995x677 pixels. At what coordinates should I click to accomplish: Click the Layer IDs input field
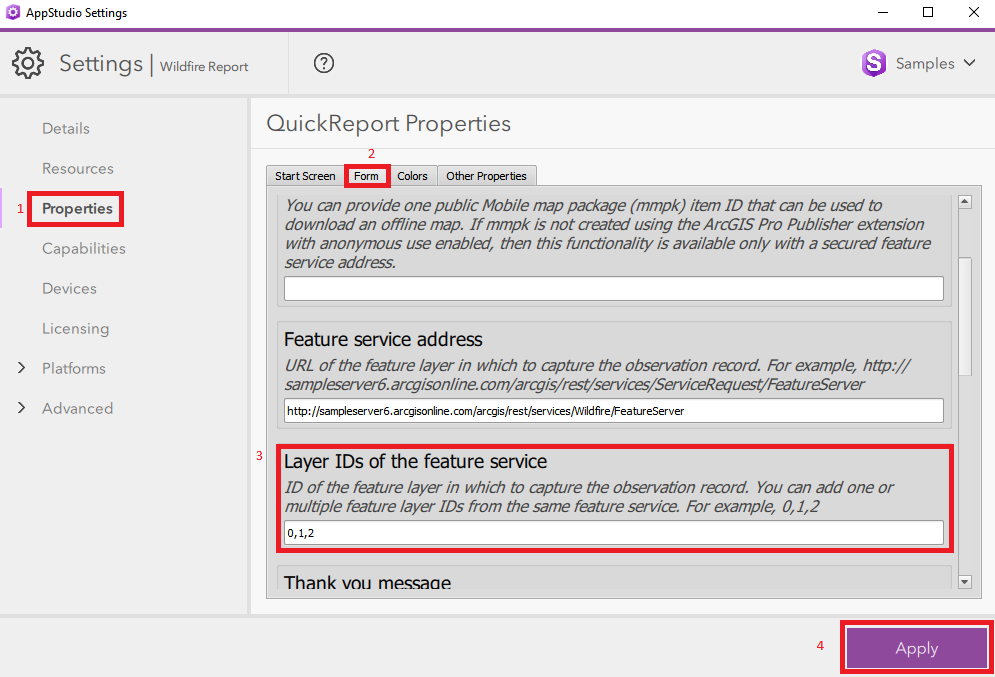[x=614, y=532]
